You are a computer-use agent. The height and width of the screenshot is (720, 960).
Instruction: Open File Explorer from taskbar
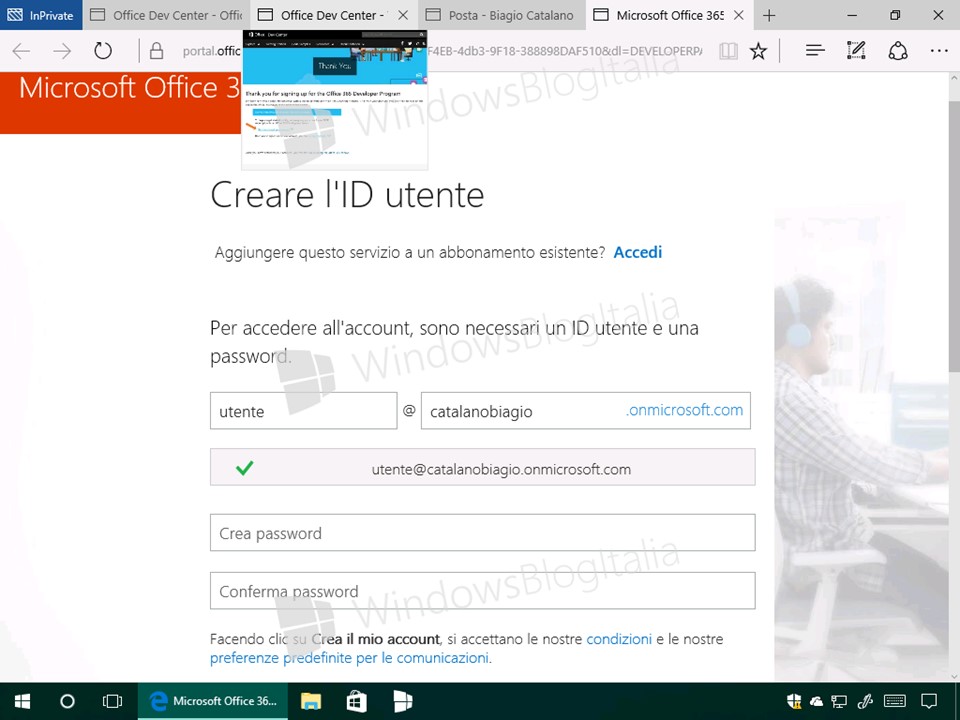pos(311,701)
